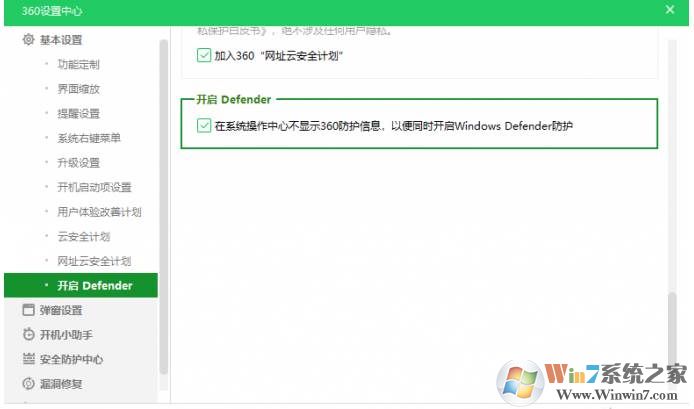The width and height of the screenshot is (694, 409).
Task: Click the right content pane scrollbar
Action: point(672,340)
